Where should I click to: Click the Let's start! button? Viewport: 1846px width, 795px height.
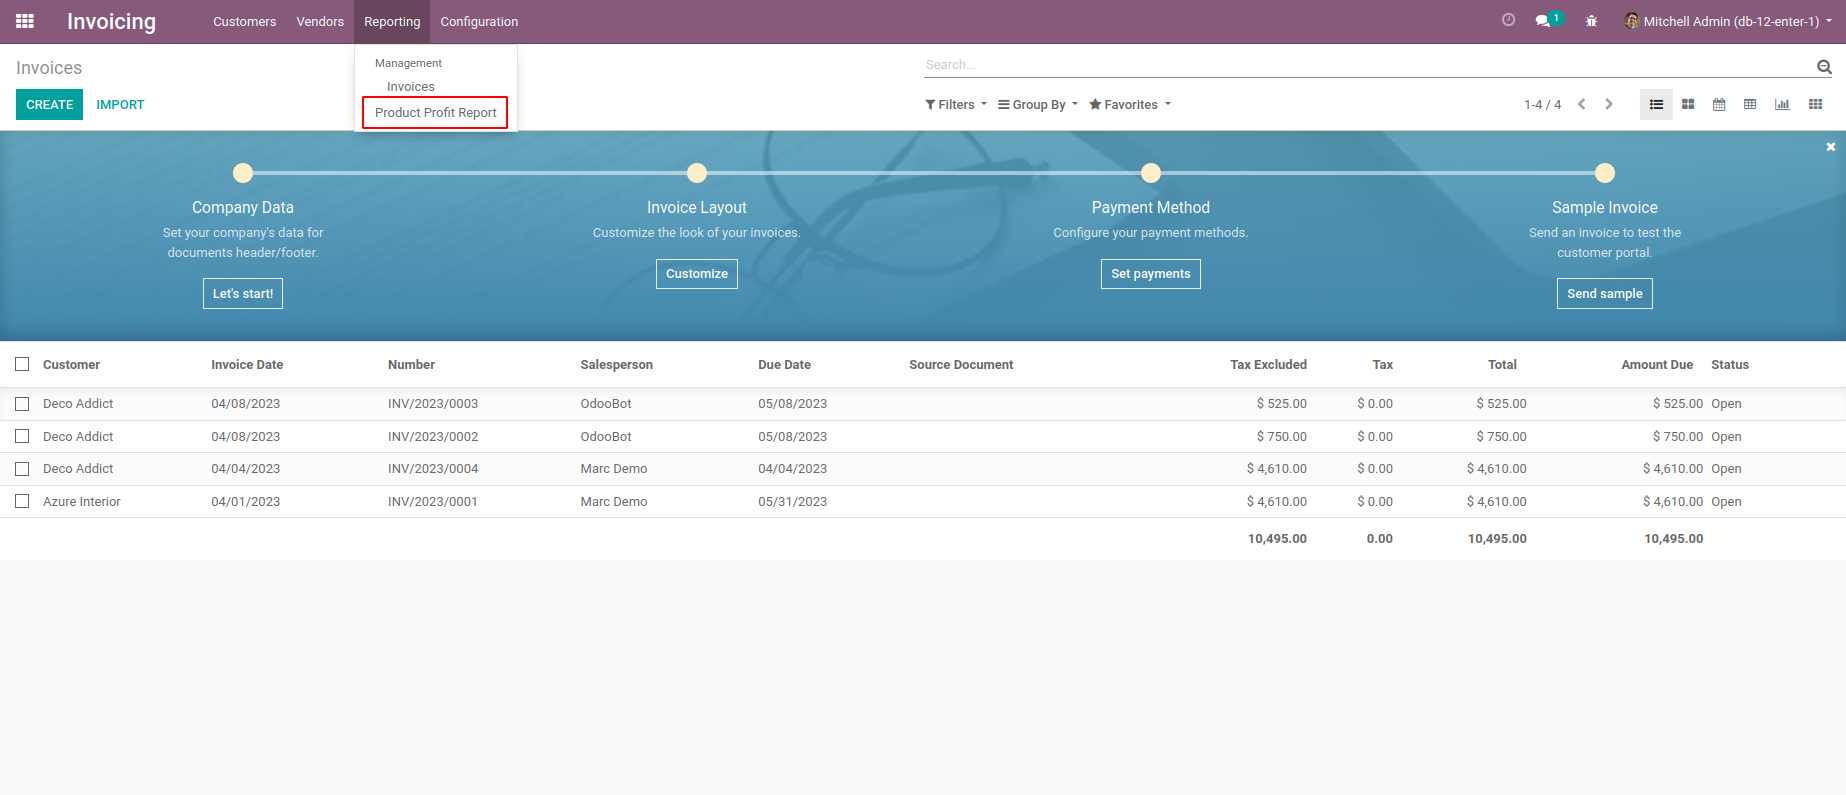[x=243, y=294]
